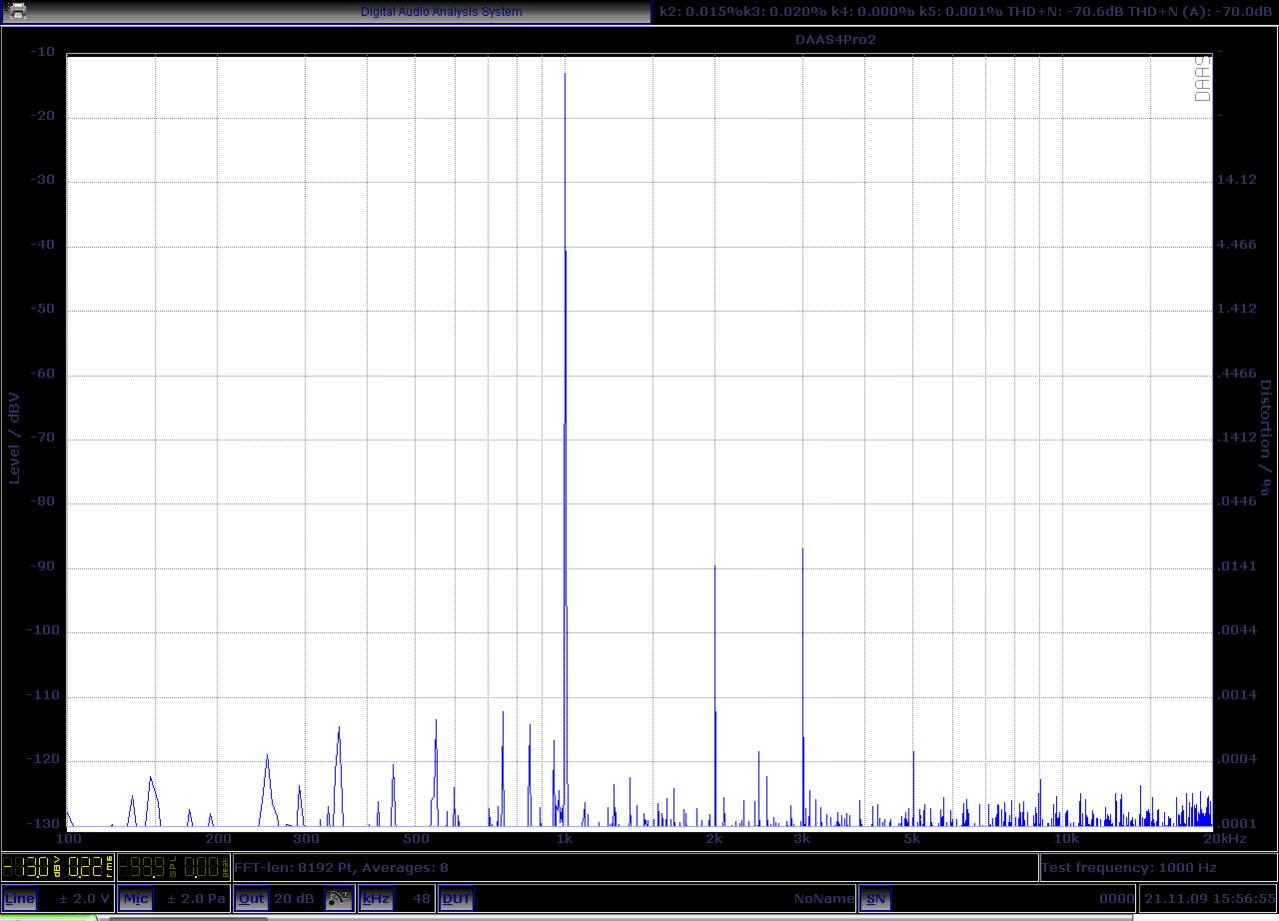1279x921 pixels.
Task: Click 'FFT-len: 8192 Pt, Averages: 8' text
Action: pos(341,868)
